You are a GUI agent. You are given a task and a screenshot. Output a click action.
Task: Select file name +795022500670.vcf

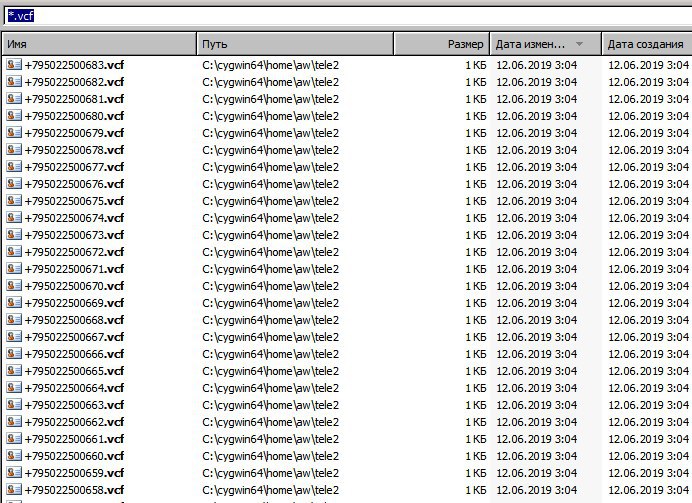pos(74,286)
